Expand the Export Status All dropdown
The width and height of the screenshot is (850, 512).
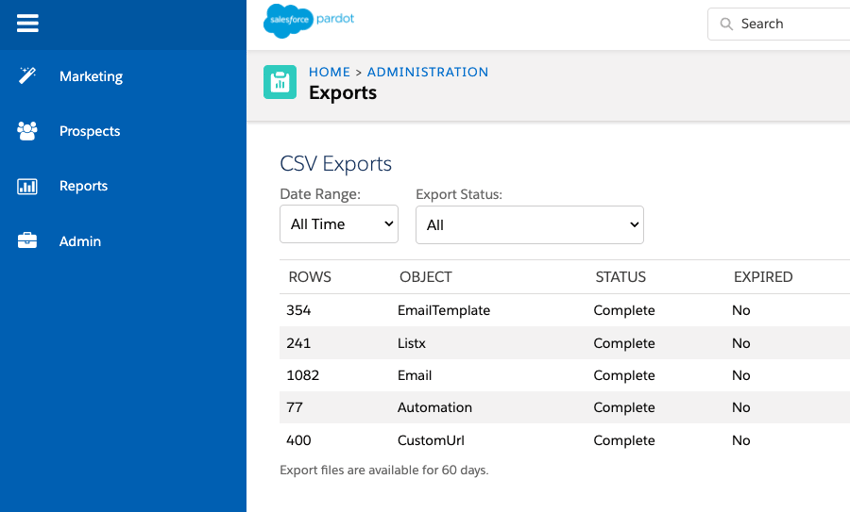click(530, 225)
